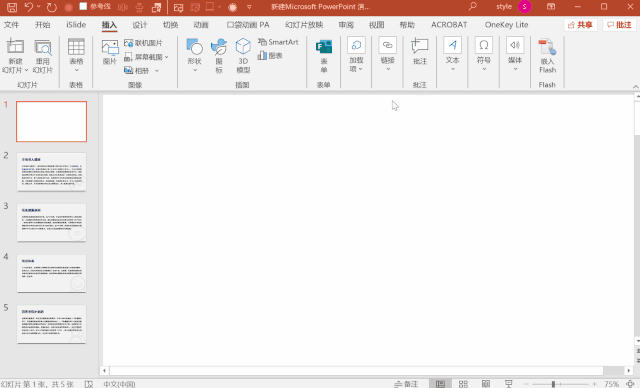Click the 相册 photo album icon
Image resolution: width=640 pixels, height=388 pixels.
[129, 70]
